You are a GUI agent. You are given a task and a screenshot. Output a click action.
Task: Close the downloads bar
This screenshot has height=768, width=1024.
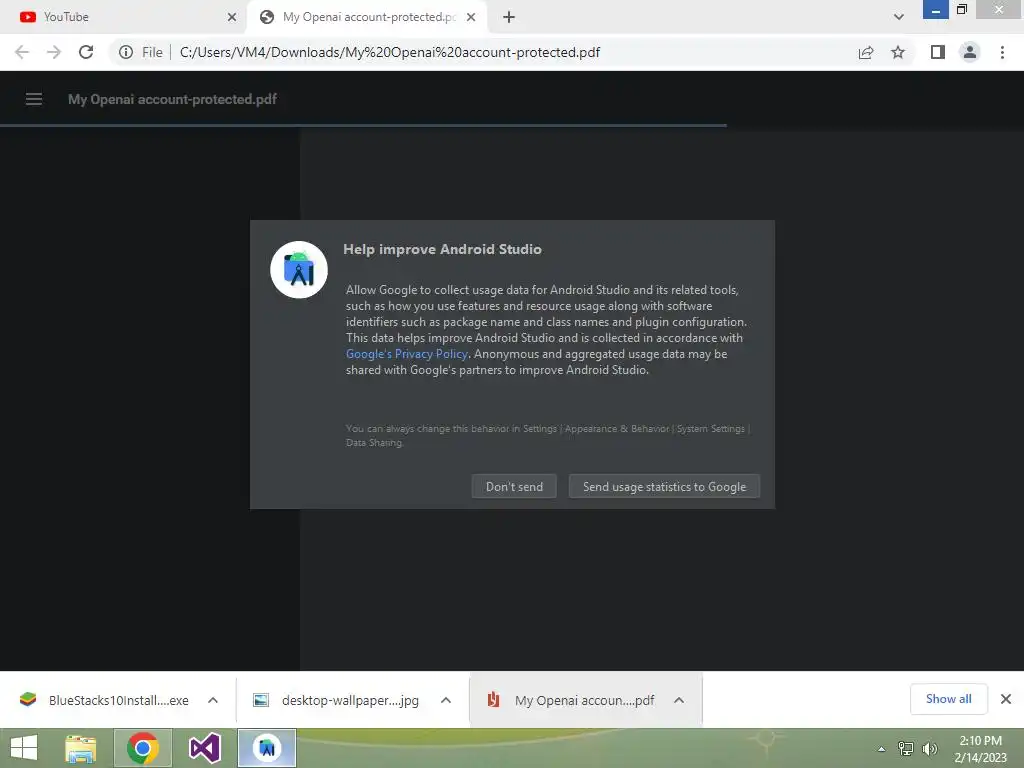(x=1006, y=699)
